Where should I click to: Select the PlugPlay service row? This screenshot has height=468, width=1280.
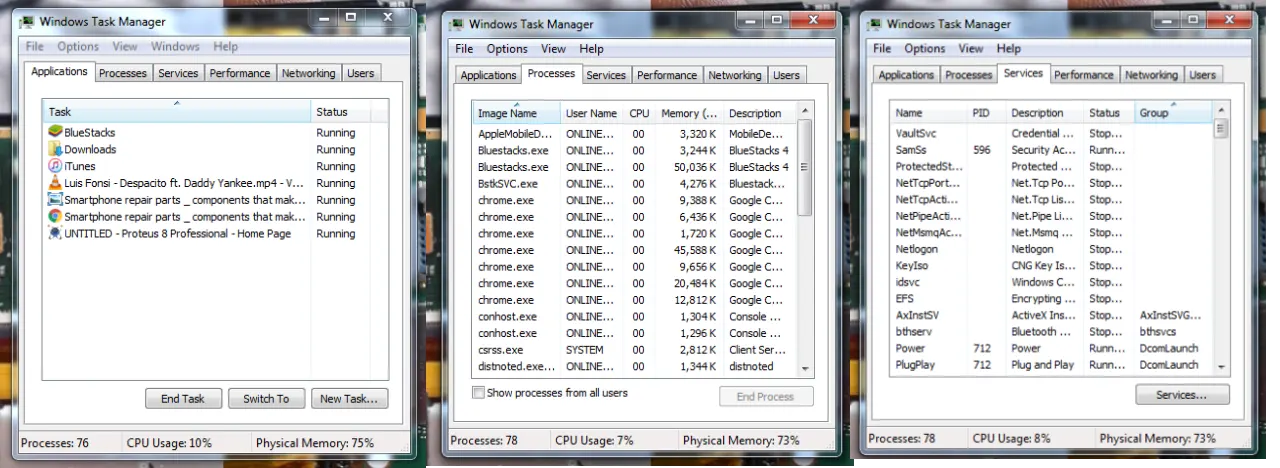click(x=1052, y=365)
